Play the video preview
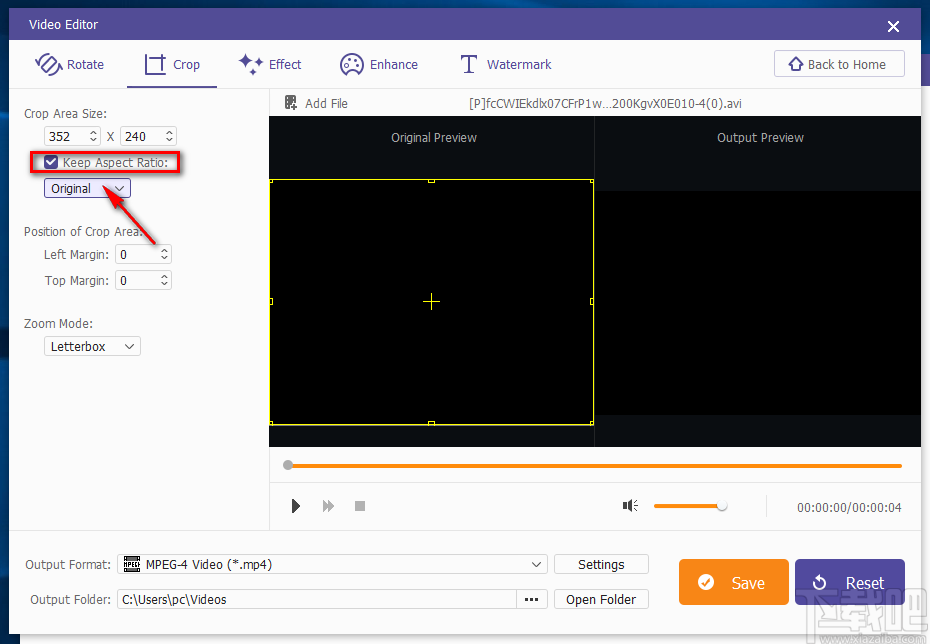Screen dimensions: 930x644 (295, 506)
